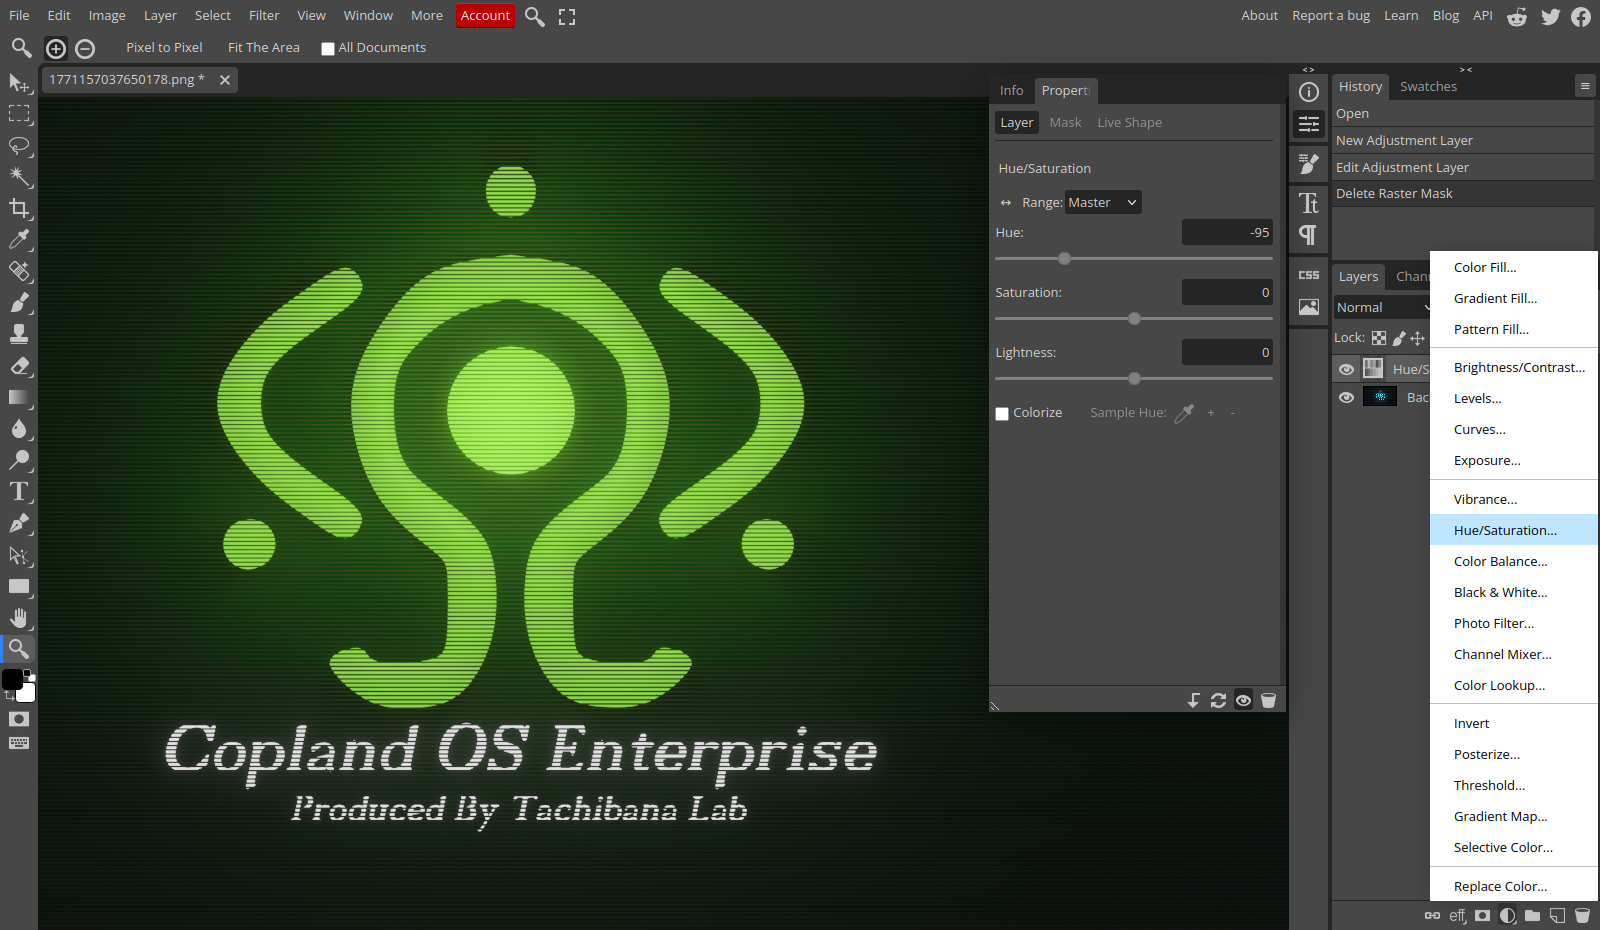Open search with the magnifier icon in menu bar
Image resolution: width=1600 pixels, height=930 pixels.
tap(535, 16)
